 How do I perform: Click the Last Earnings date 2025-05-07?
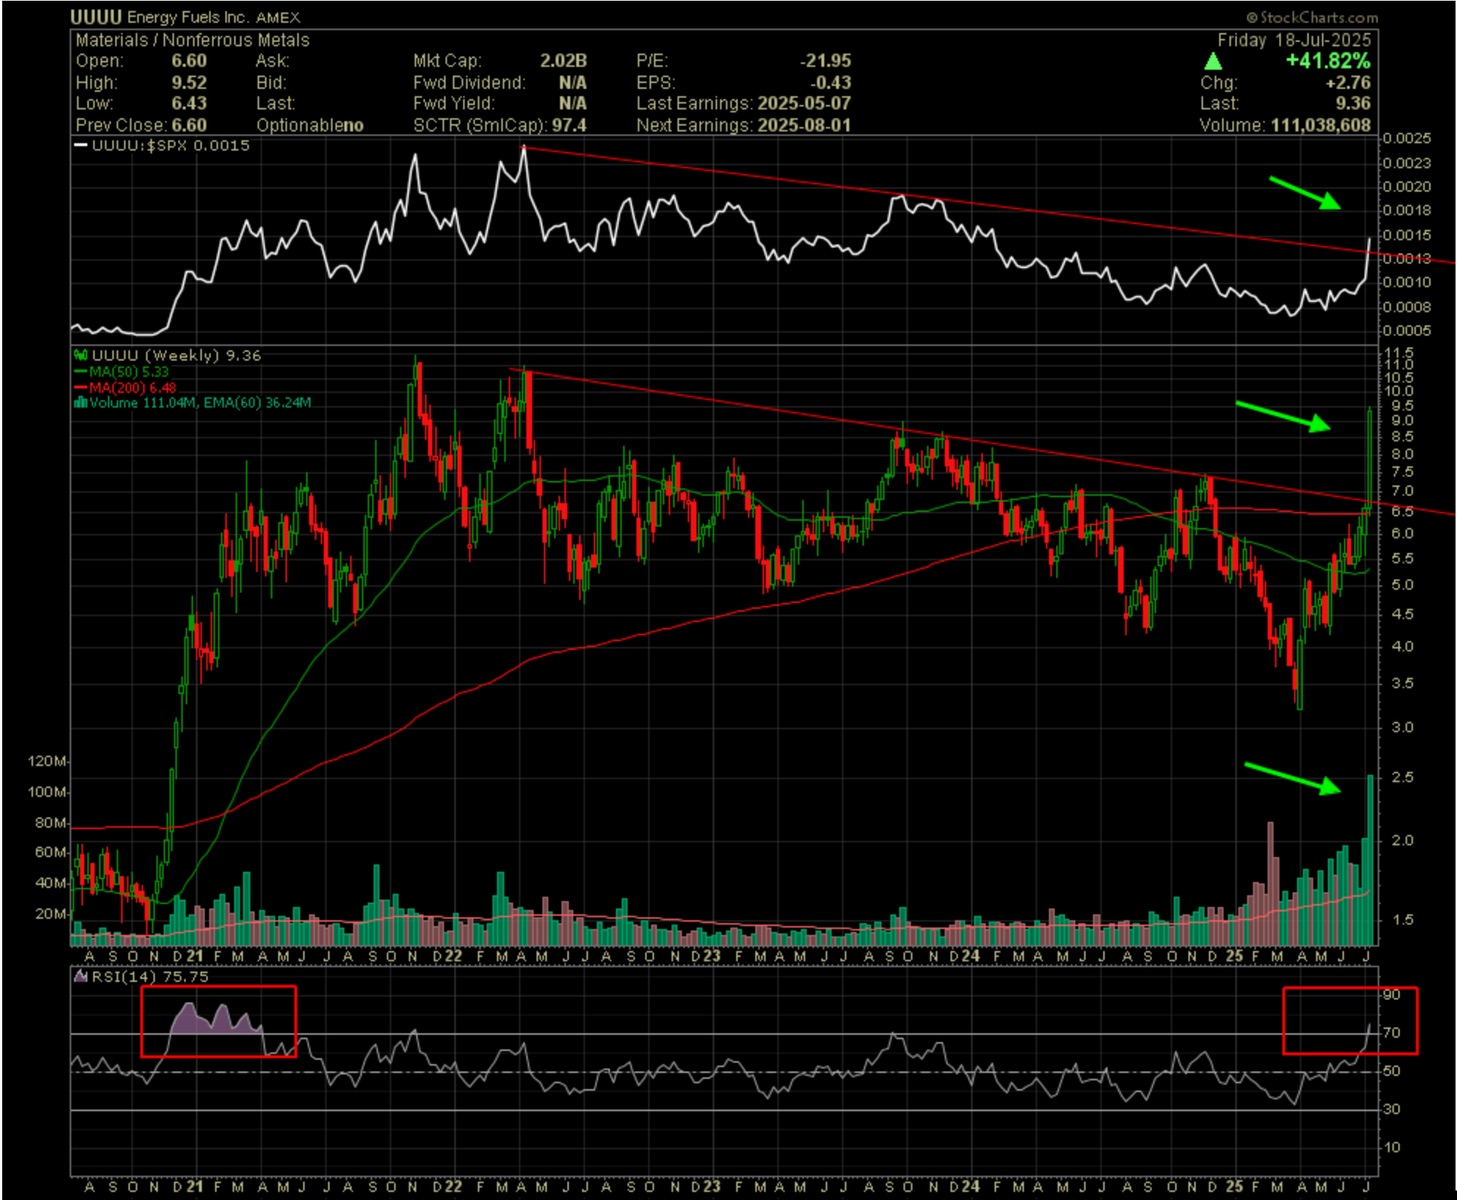pyautogui.click(x=804, y=104)
